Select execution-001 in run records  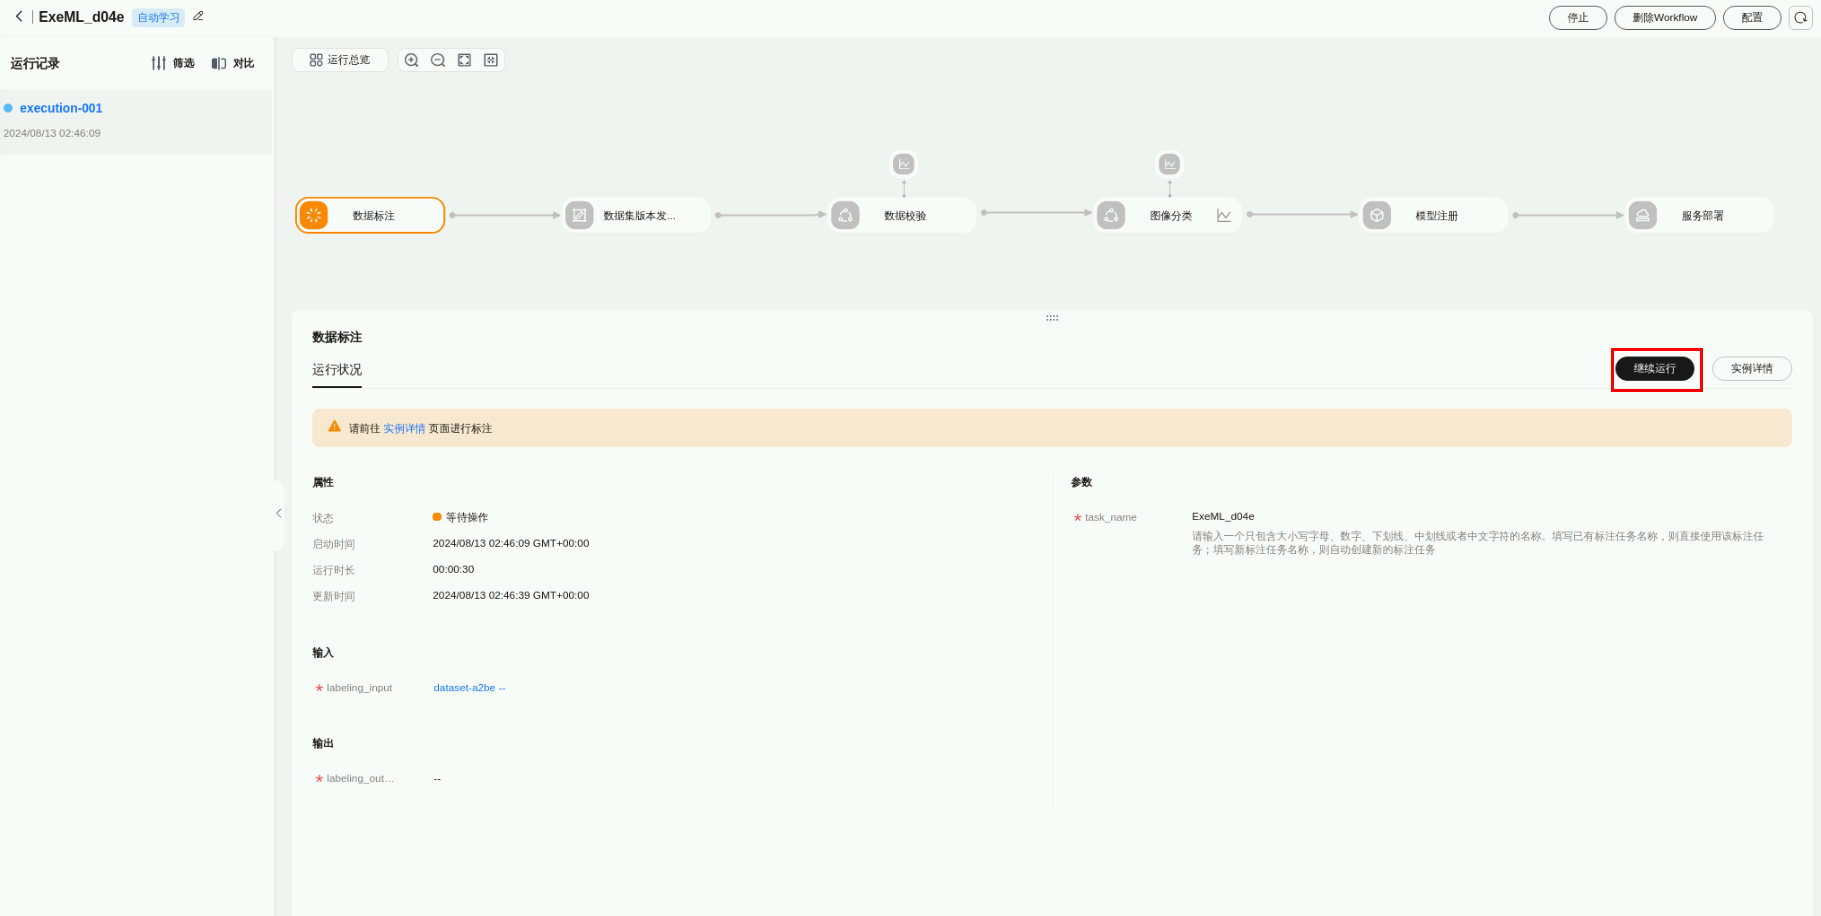click(x=61, y=108)
